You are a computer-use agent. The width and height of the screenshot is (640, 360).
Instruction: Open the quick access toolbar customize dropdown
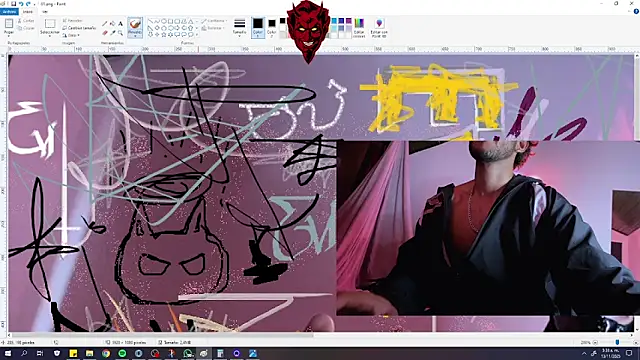tap(35, 4)
